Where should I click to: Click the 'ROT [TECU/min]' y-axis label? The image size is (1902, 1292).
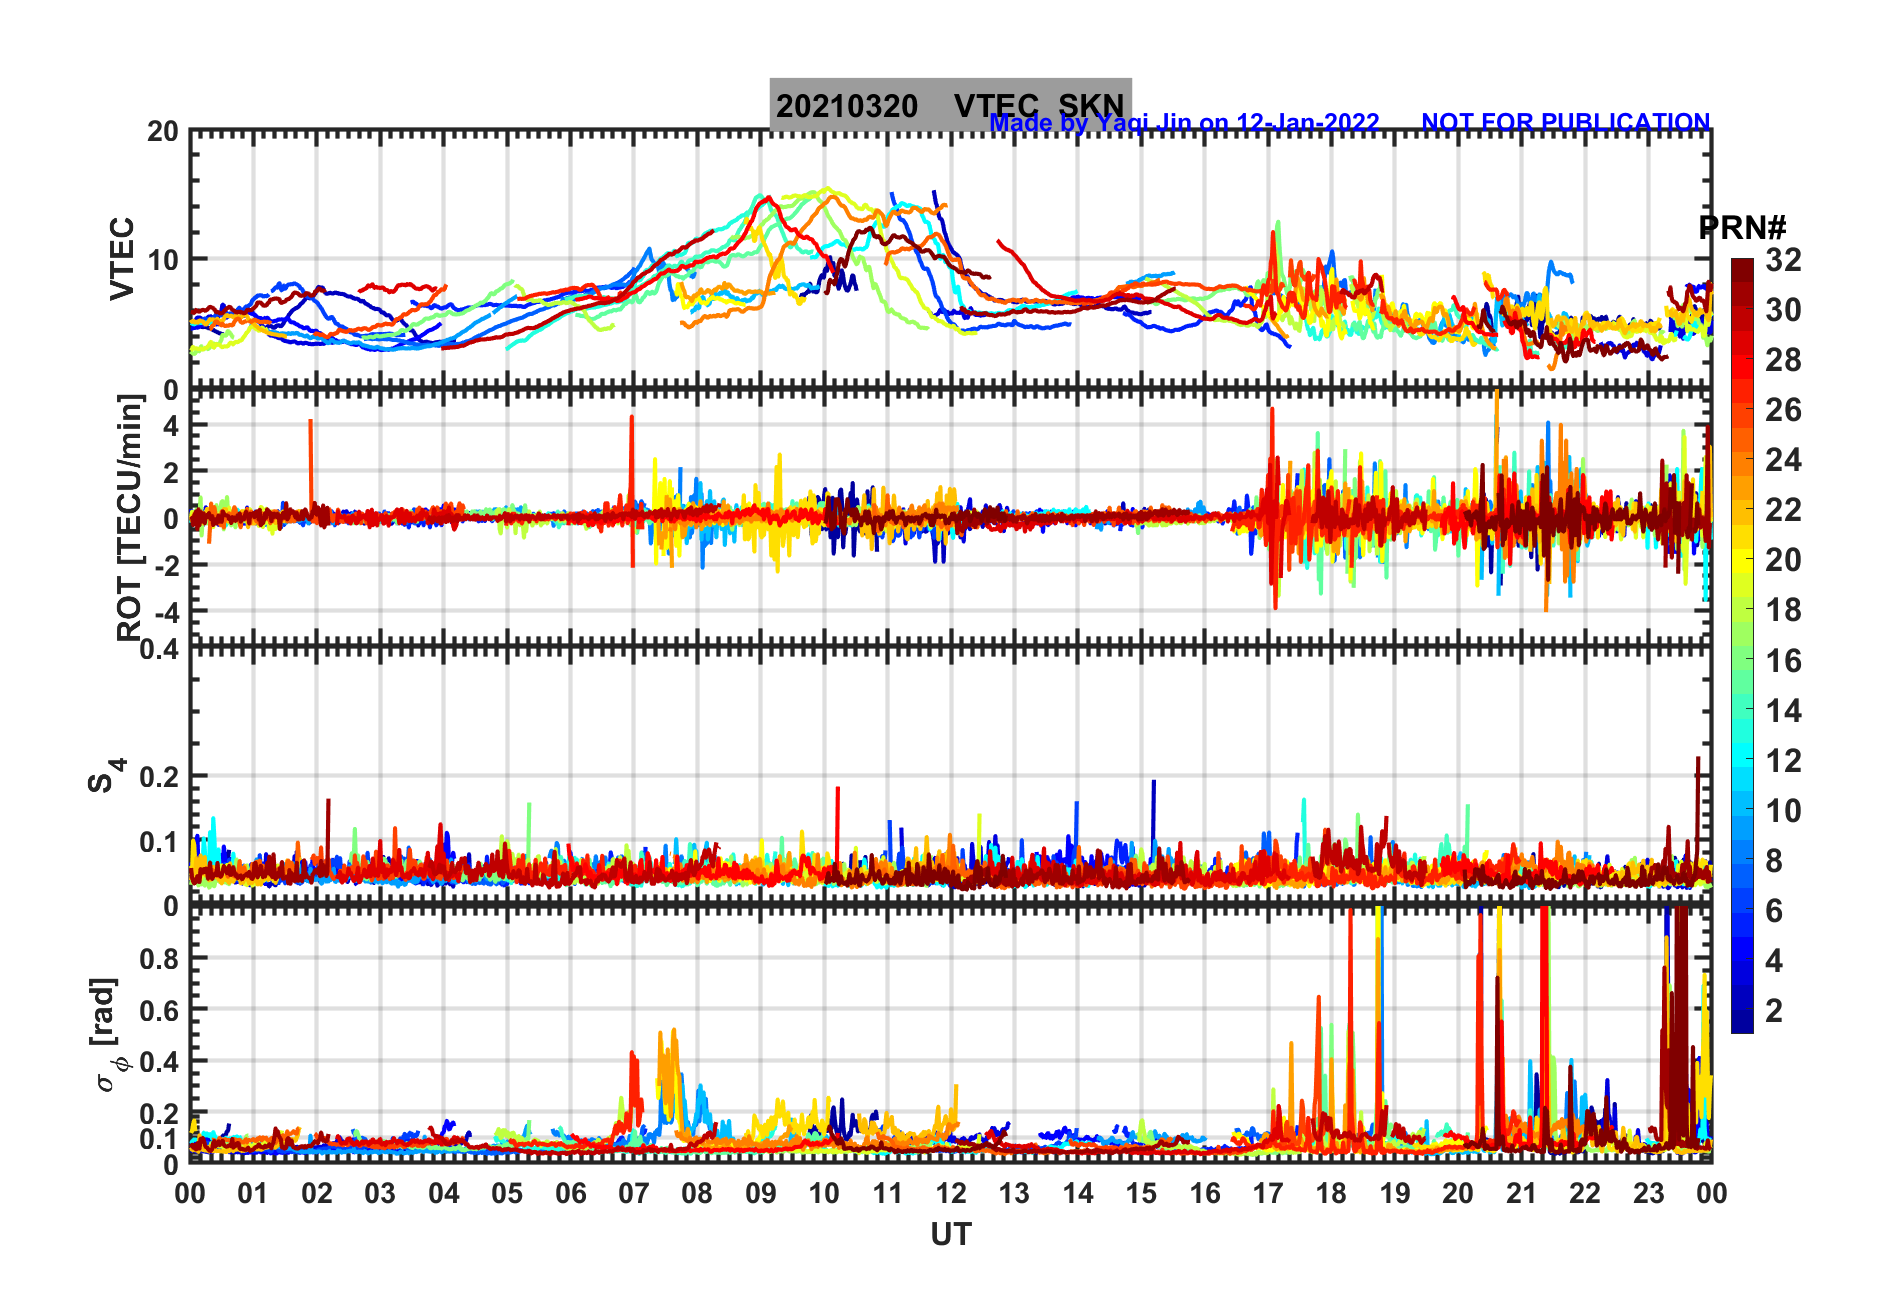pyautogui.click(x=129, y=517)
